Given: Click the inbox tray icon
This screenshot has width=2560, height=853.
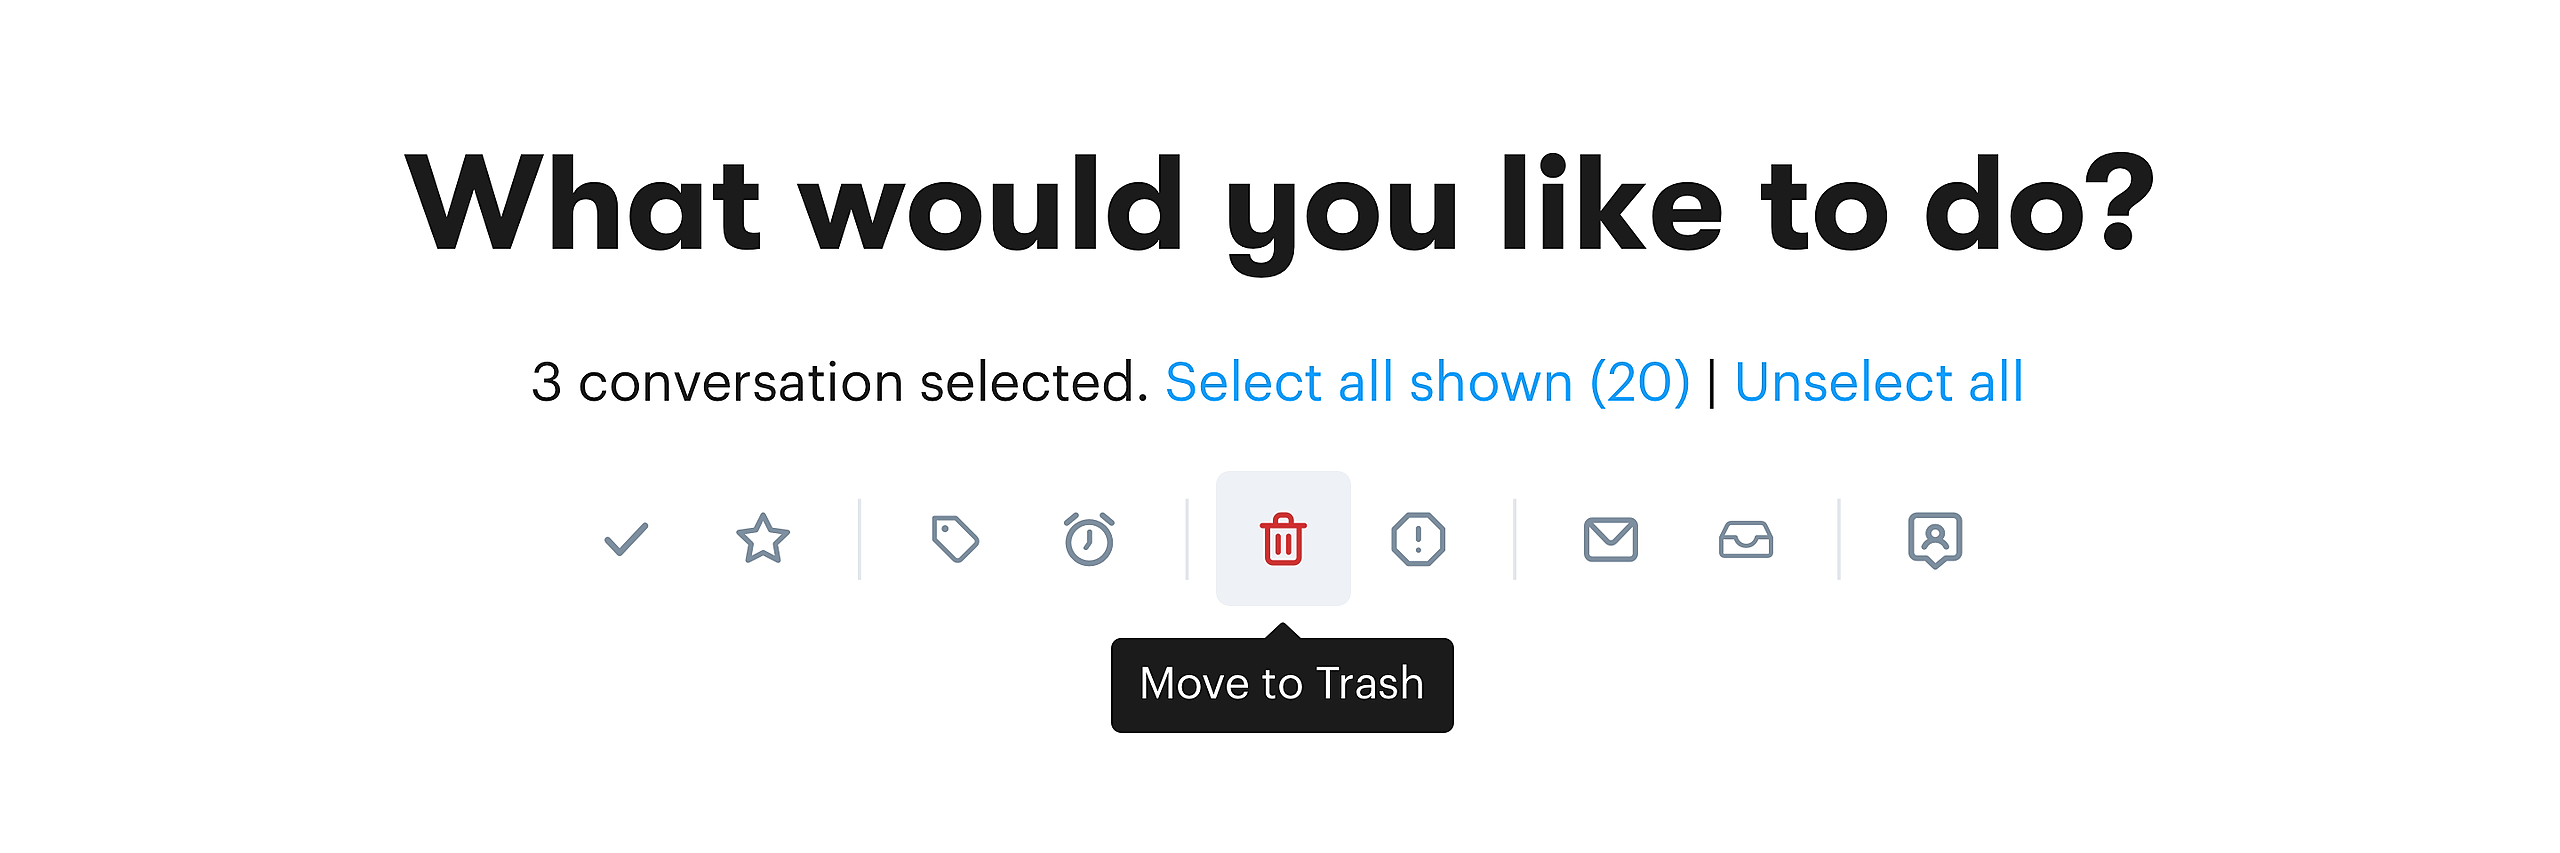Looking at the screenshot, I should (x=1746, y=540).
